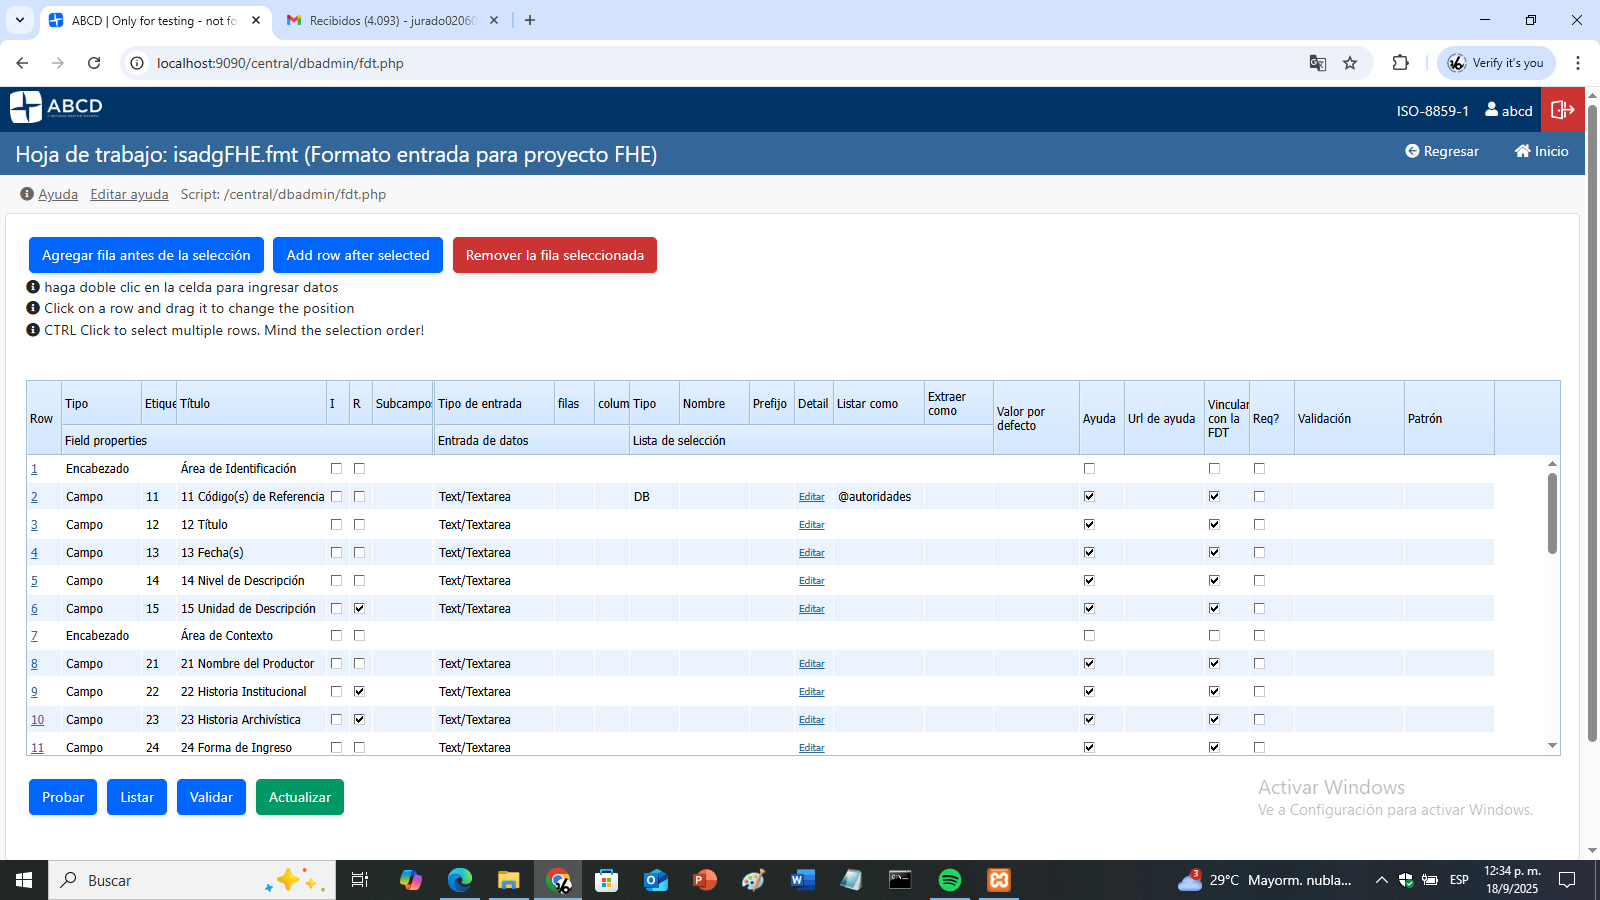
Task: Toggle Ayuda checkbox for 12 Título row
Action: point(1089,524)
